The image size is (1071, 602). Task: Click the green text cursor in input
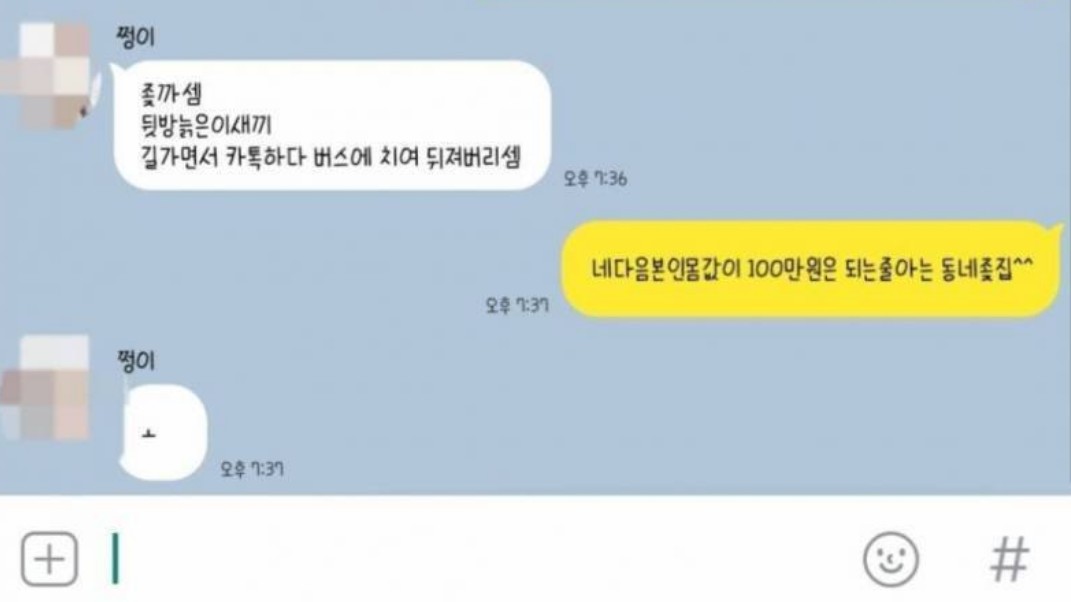point(115,559)
